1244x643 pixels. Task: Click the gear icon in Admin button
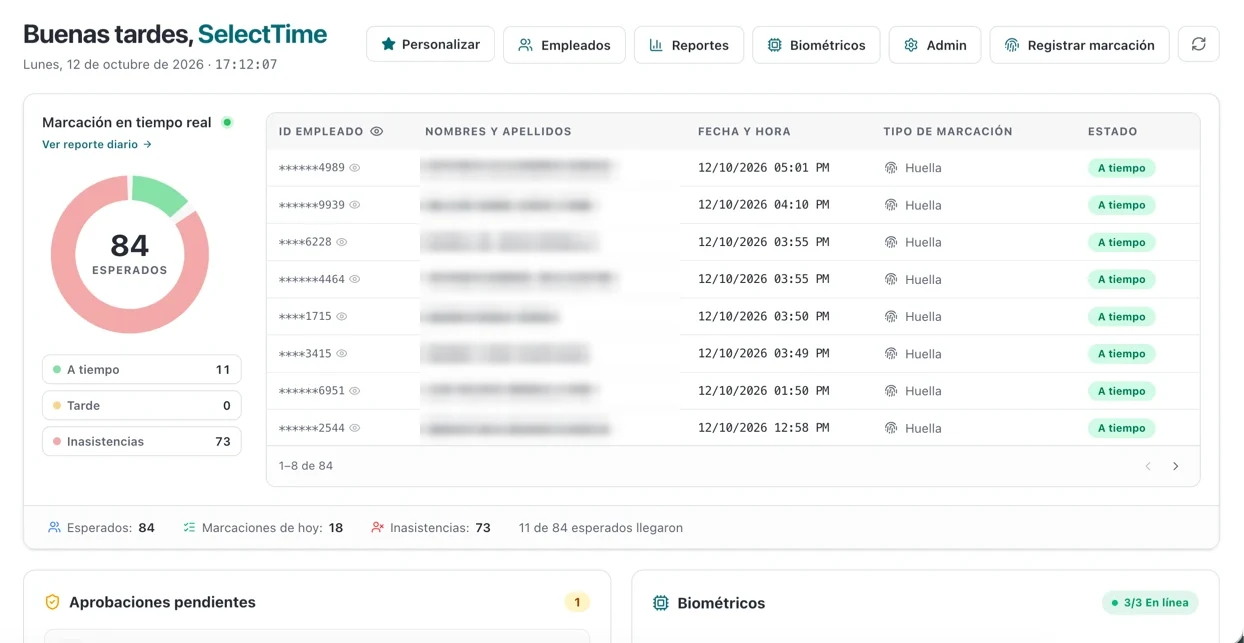pyautogui.click(x=910, y=45)
